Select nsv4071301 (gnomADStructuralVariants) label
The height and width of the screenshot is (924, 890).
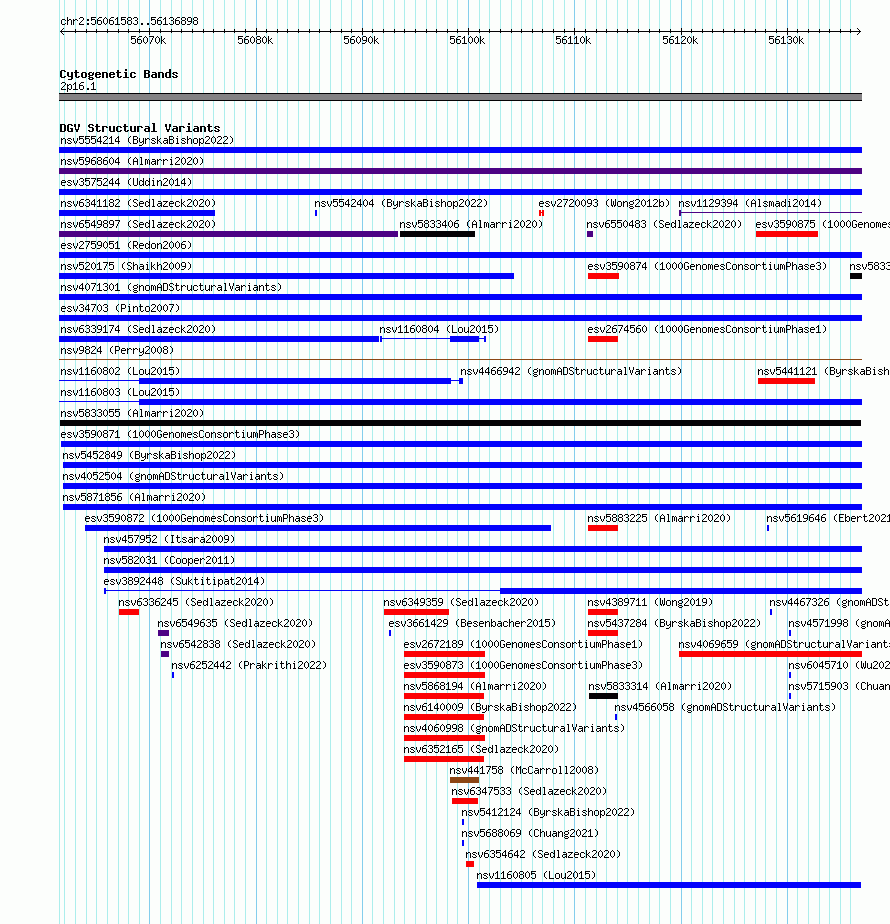pyautogui.click(x=171, y=288)
